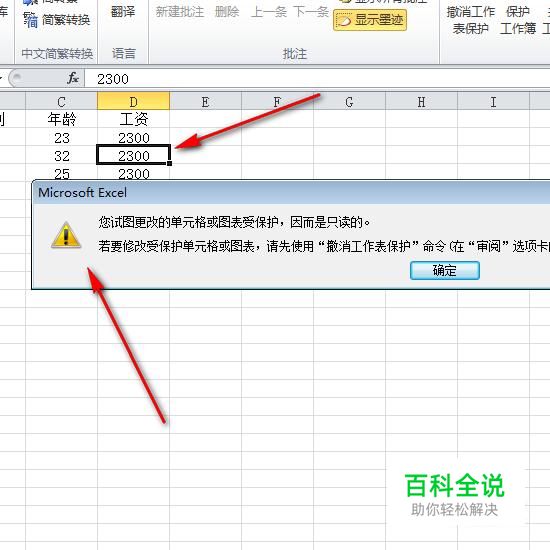Click the cell containing 32
This screenshot has width=550, height=550.
point(61,155)
